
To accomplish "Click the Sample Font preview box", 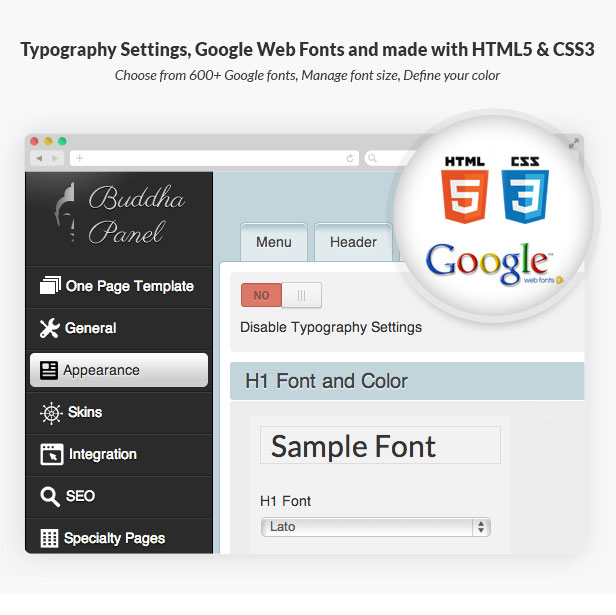I will tap(380, 445).
